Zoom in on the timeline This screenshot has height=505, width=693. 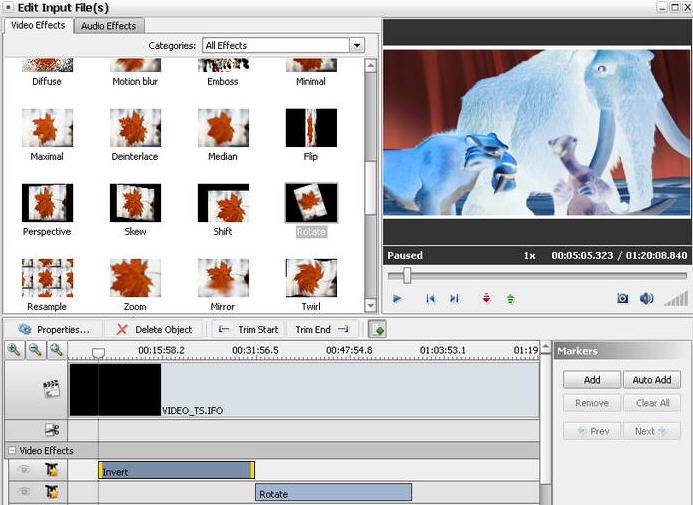[x=14, y=350]
